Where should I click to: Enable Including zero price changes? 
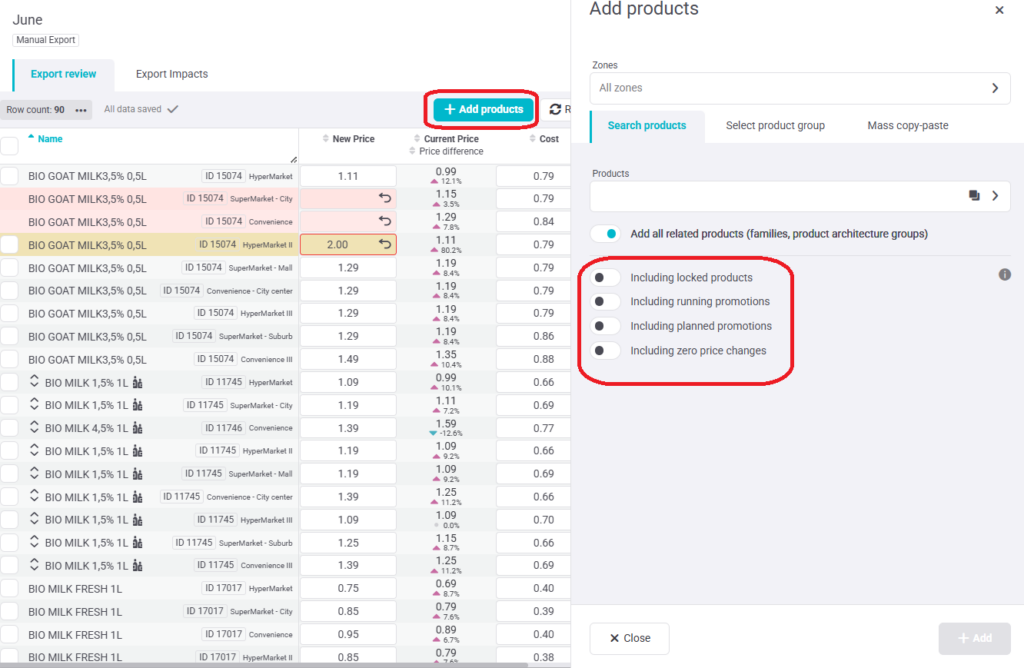pyautogui.click(x=605, y=351)
